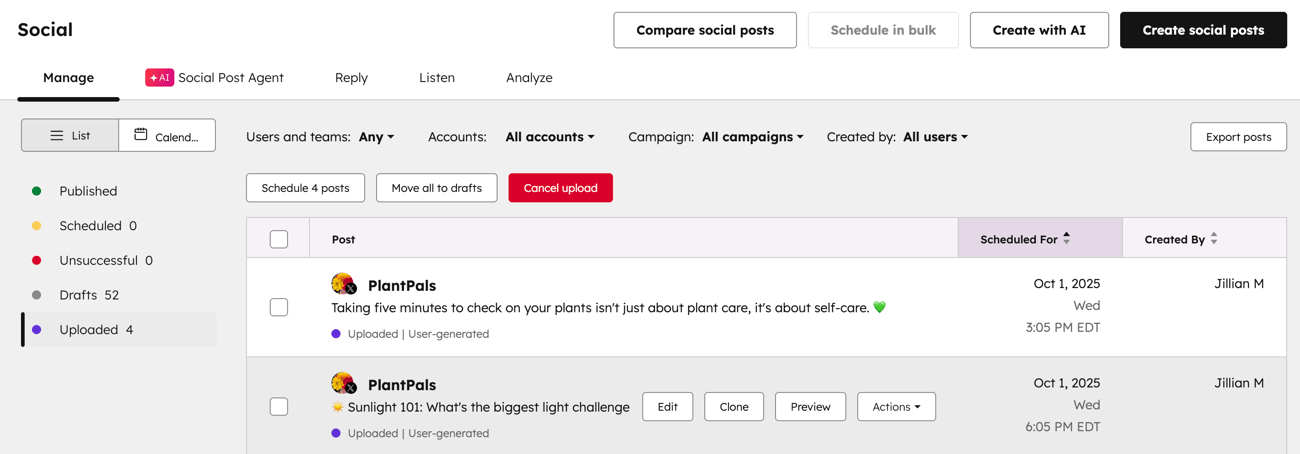Click the yellow Scheduled status dot
Screen dimensions: 1300x454
point(37,226)
